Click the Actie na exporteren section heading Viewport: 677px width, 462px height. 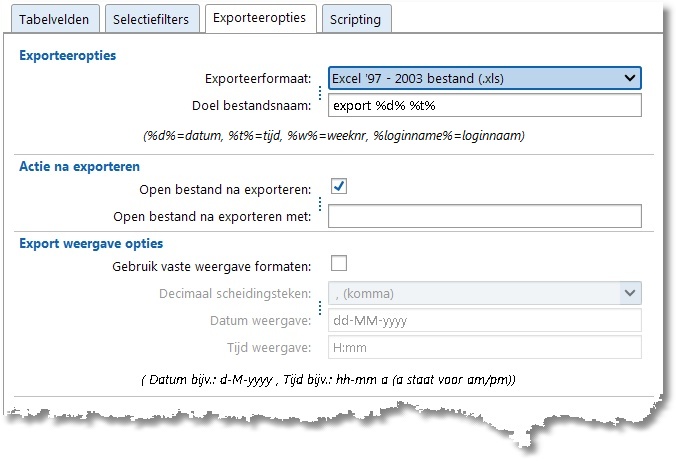[x=80, y=166]
